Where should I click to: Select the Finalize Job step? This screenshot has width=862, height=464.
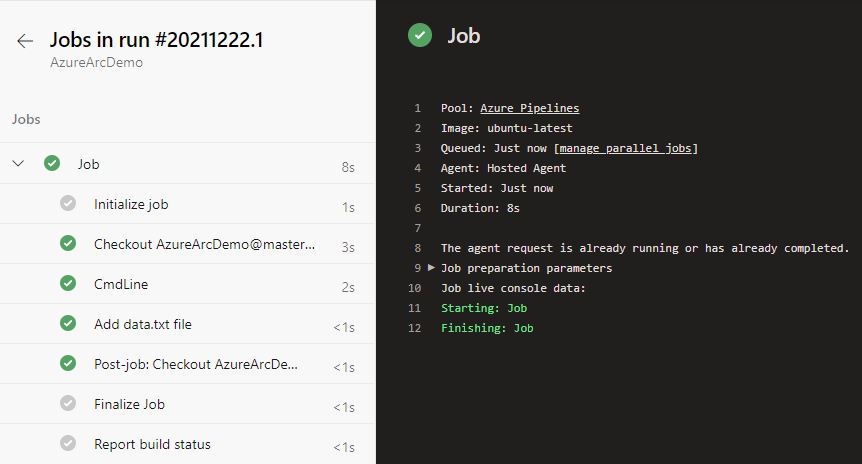130,404
